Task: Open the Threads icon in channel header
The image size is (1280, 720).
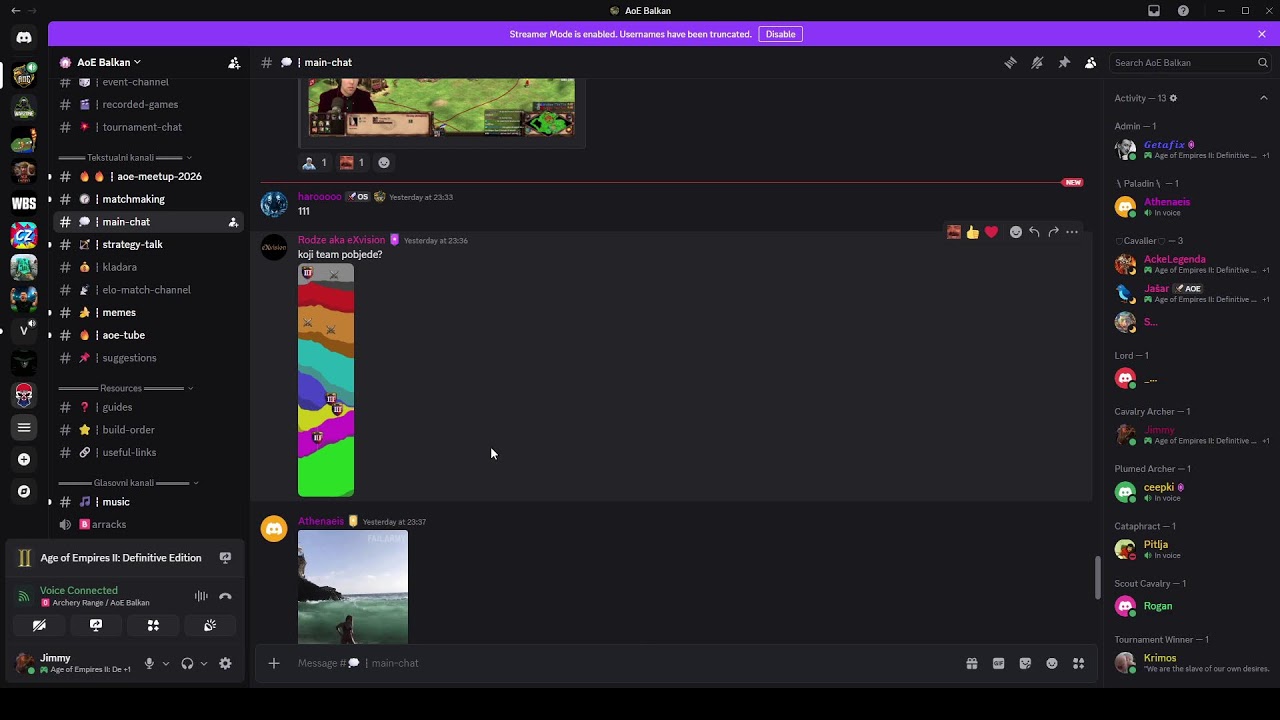Action: pos(1010,62)
